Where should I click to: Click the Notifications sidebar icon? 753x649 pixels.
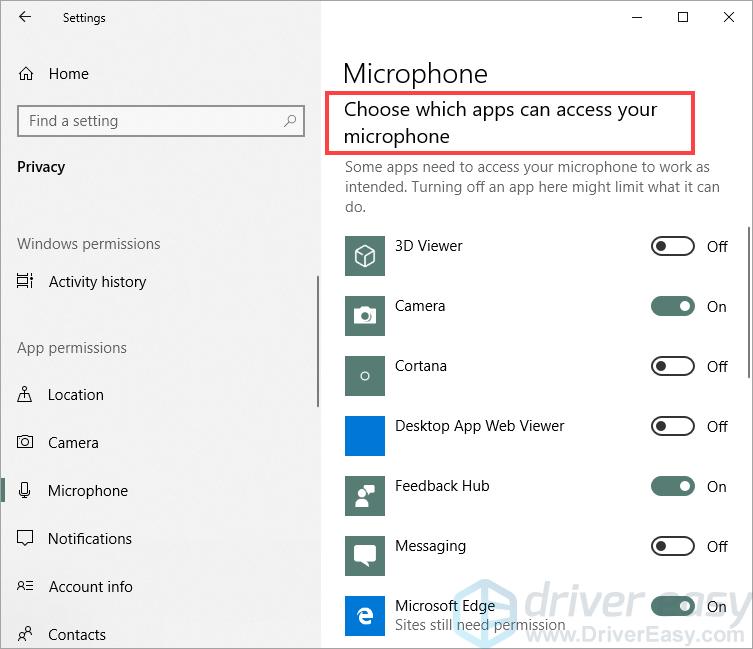pos(25,538)
